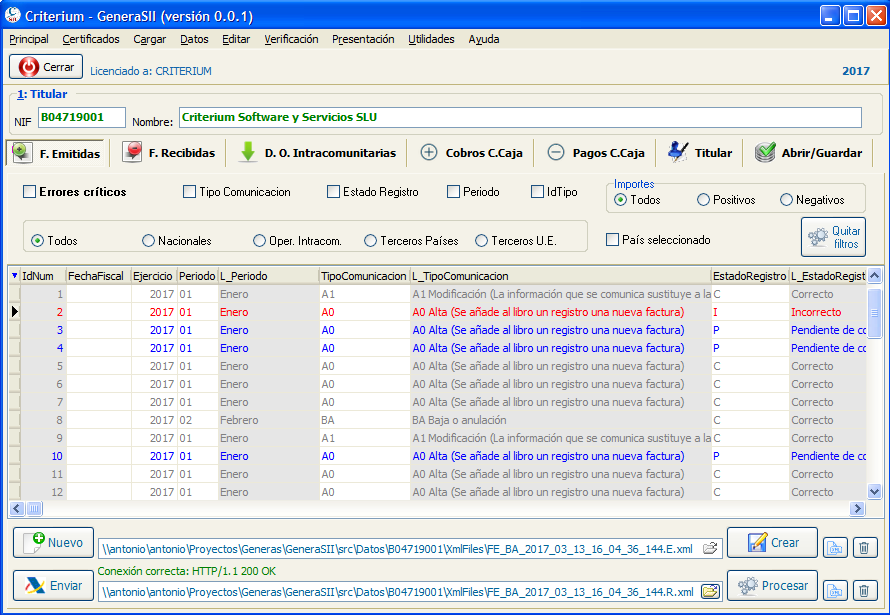Click the TipoComunicacion column header
Viewport: 890px width, 615px height.
(x=364, y=276)
